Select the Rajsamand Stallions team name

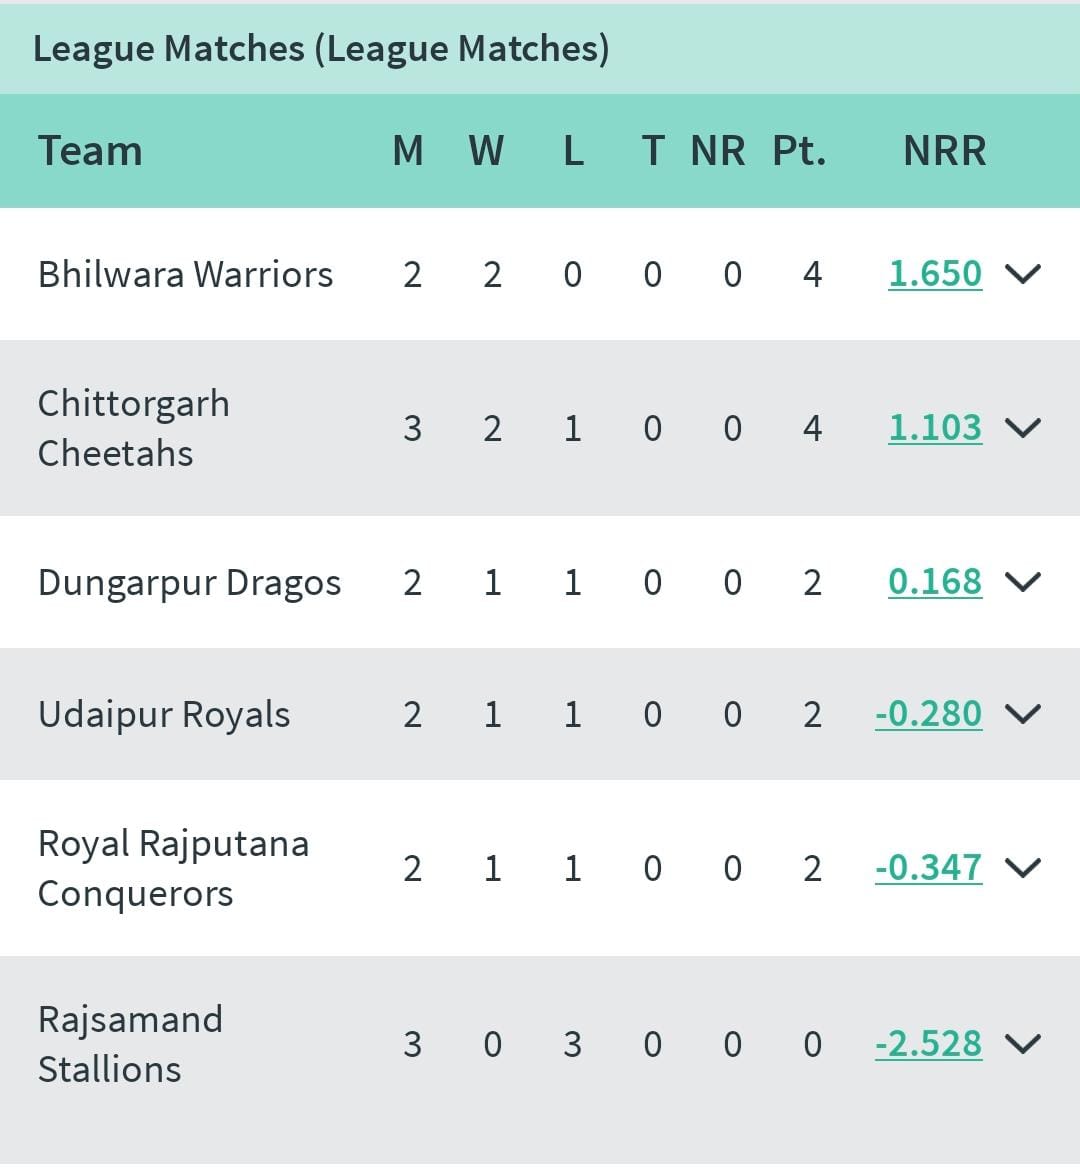(130, 1044)
